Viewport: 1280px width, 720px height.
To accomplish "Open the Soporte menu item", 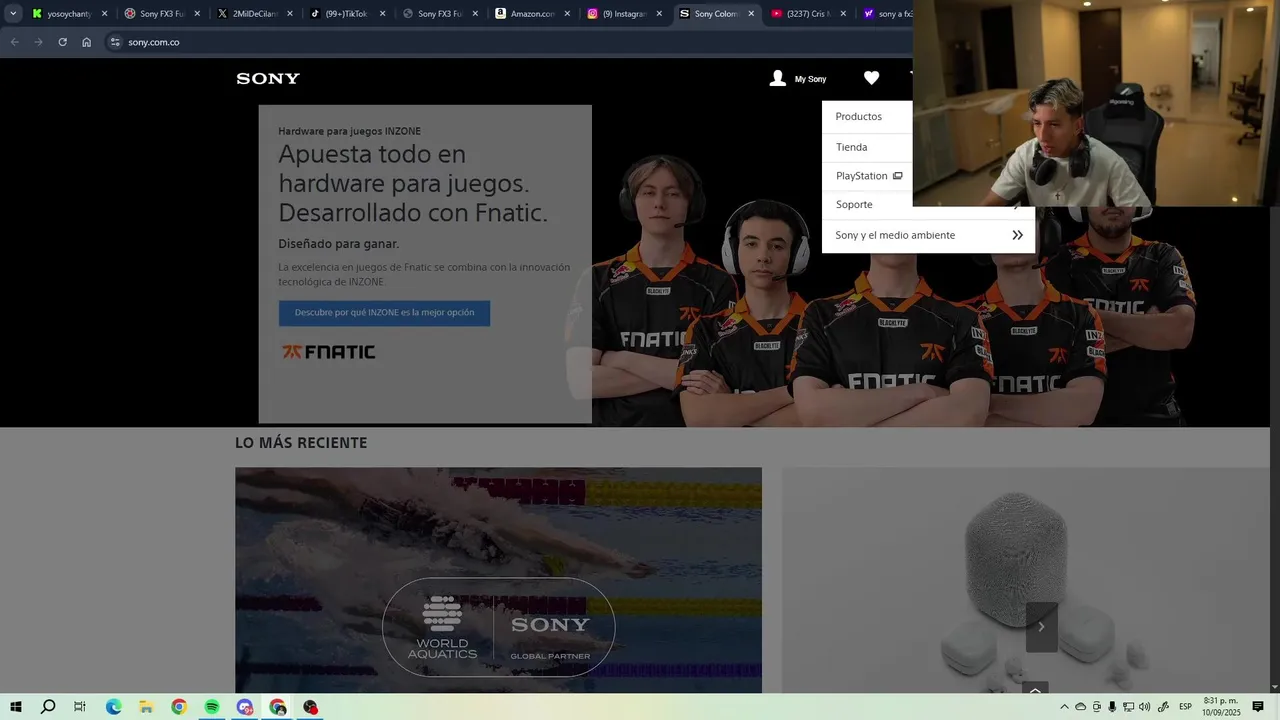I will point(854,205).
